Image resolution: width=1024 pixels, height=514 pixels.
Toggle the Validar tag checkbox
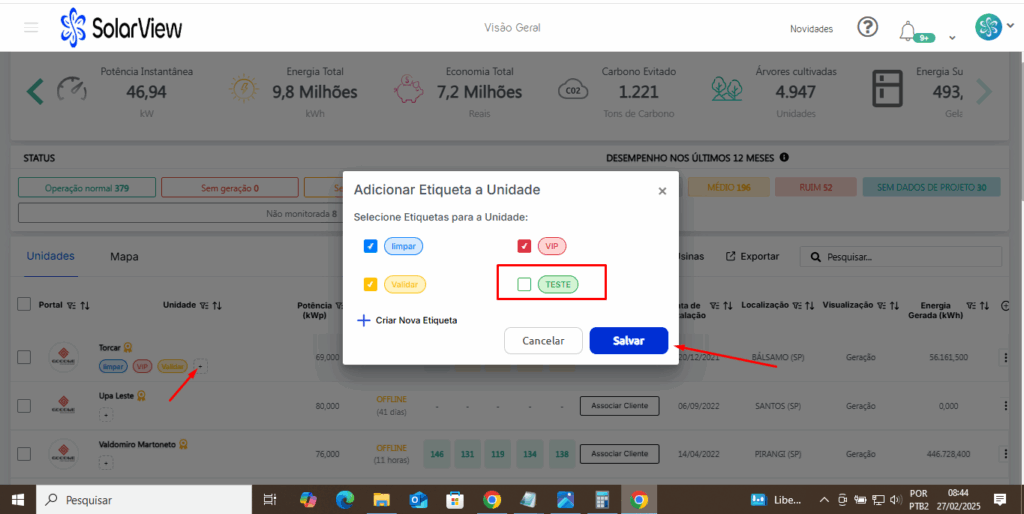point(371,285)
